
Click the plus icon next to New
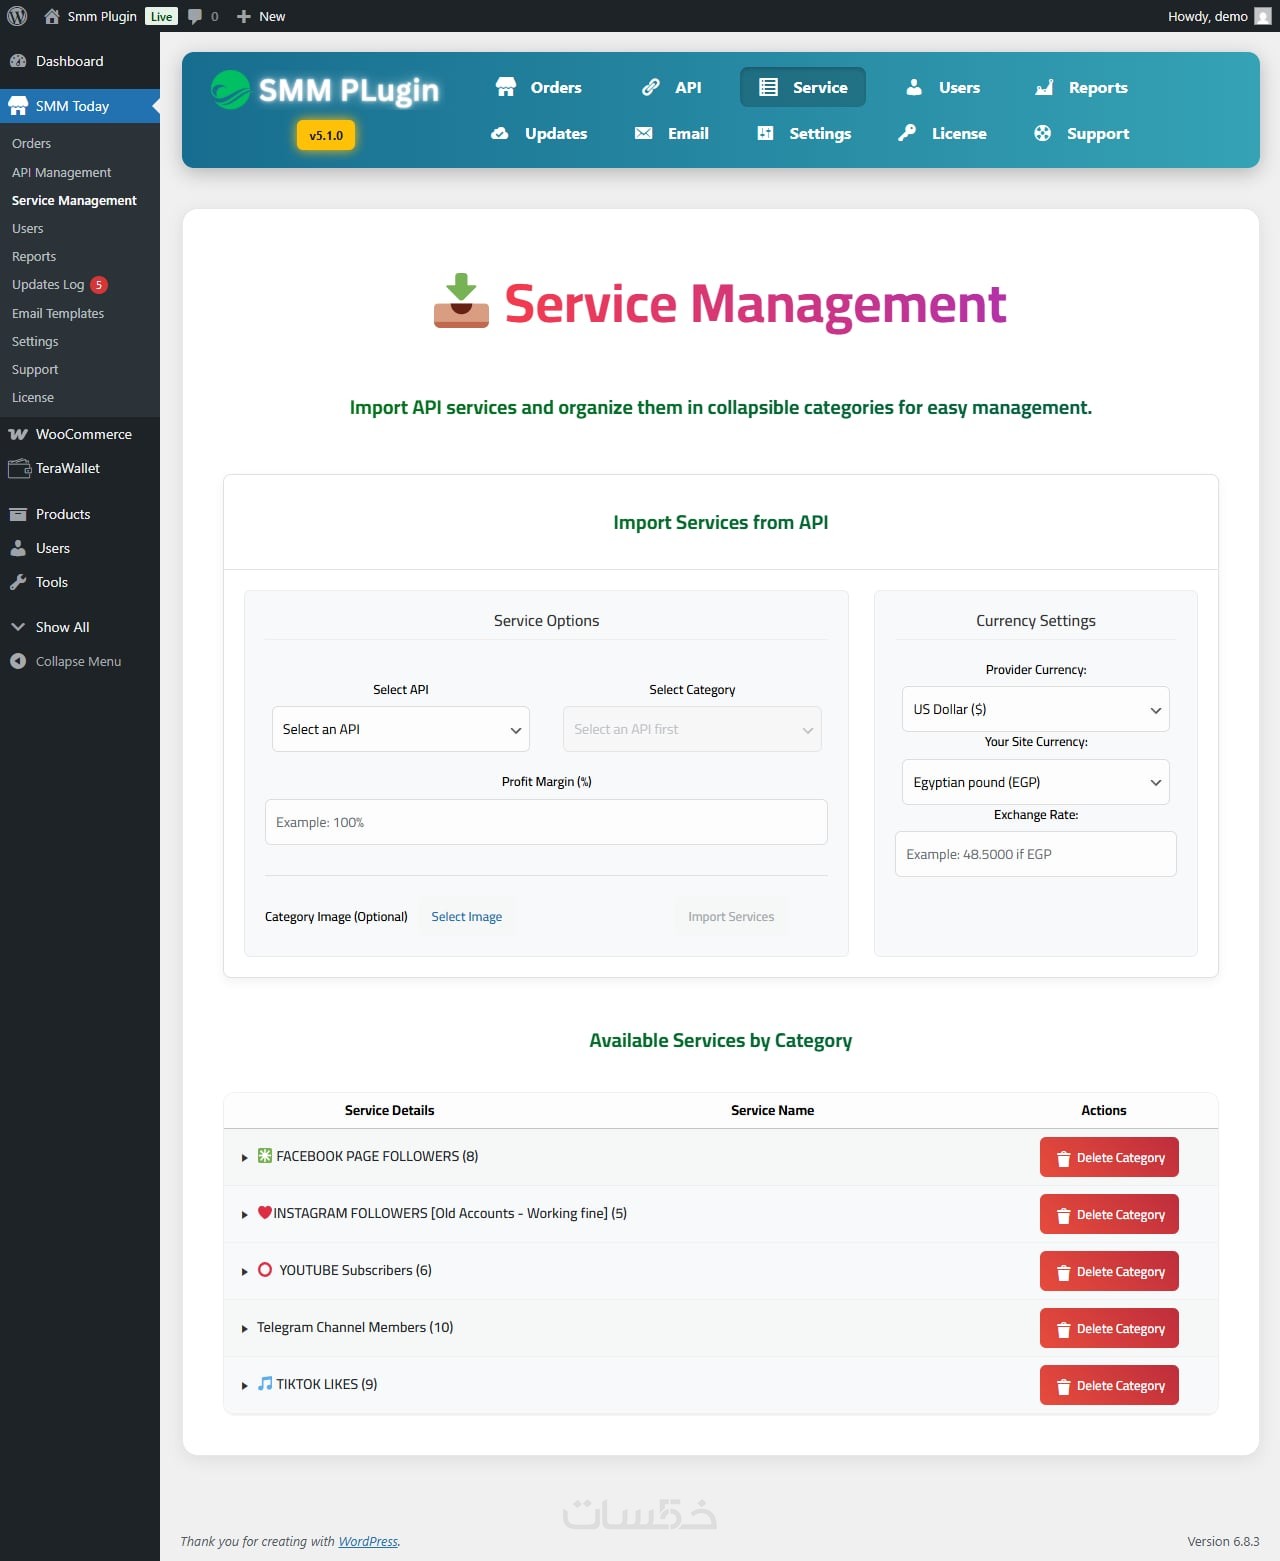click(x=244, y=16)
